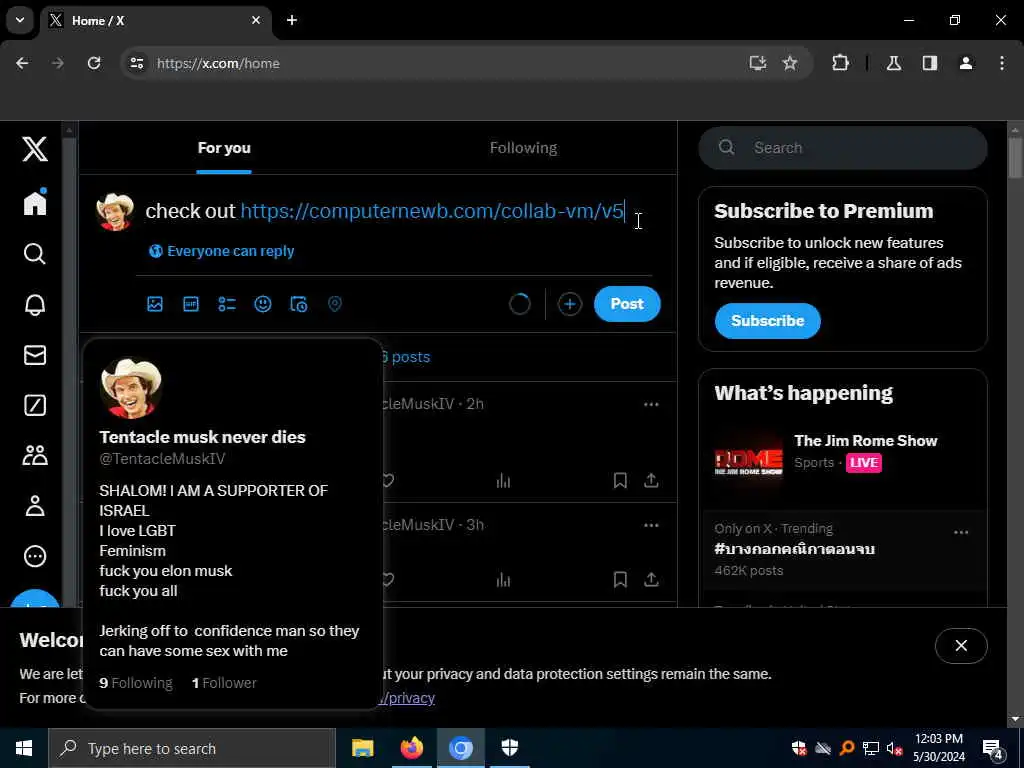Click 1 Follower in hover card
The width and height of the screenshot is (1024, 768).
pyautogui.click(x=224, y=683)
